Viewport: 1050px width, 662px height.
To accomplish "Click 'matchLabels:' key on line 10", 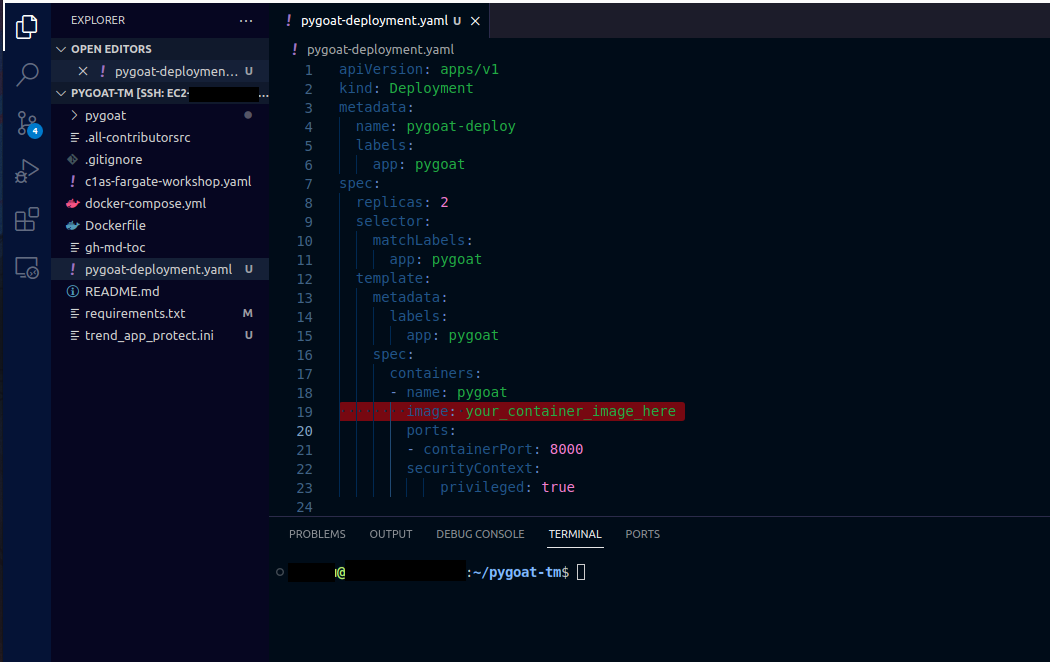I will pos(423,240).
